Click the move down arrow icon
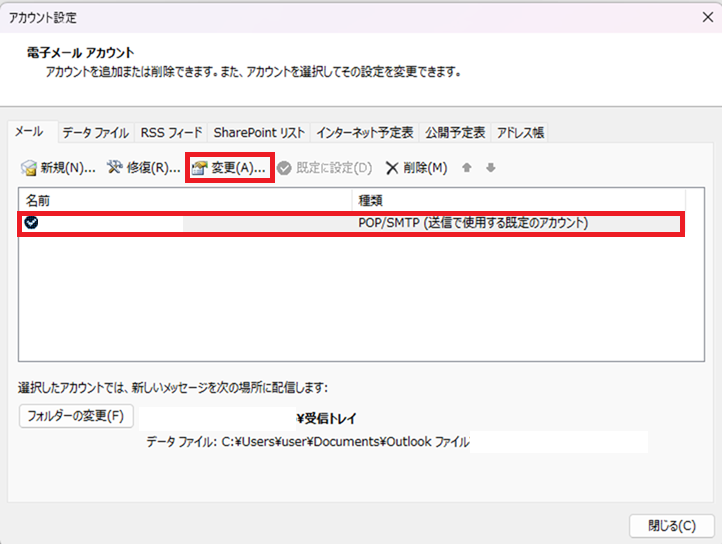Viewport: 722px width, 544px height. click(x=490, y=168)
